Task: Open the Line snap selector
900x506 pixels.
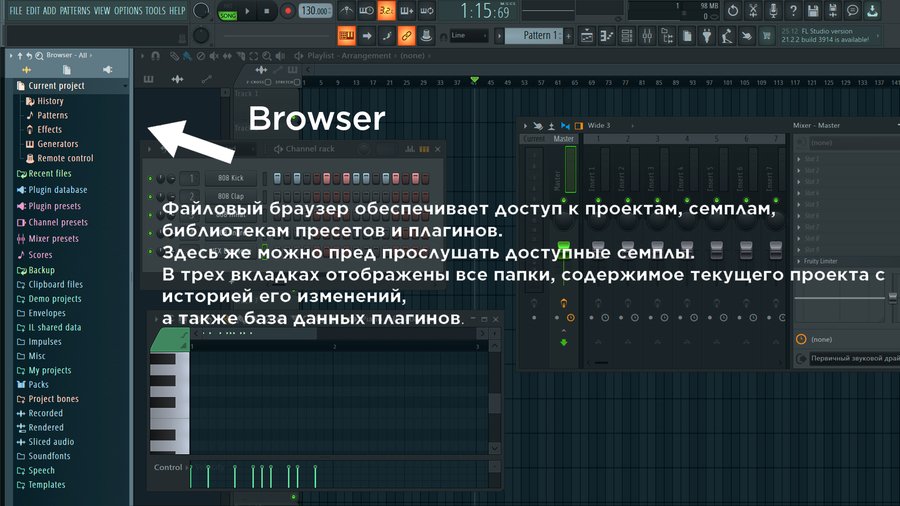Action: 468,36
